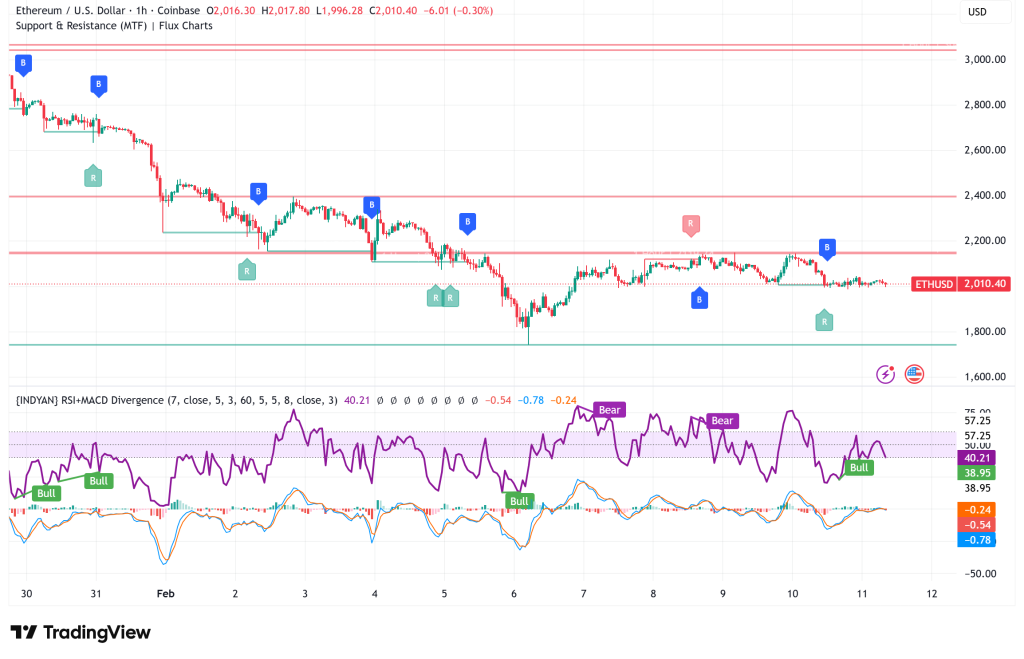The height and width of the screenshot is (659, 1024).
Task: Toggle currency display with the USD button
Action: click(x=984, y=12)
